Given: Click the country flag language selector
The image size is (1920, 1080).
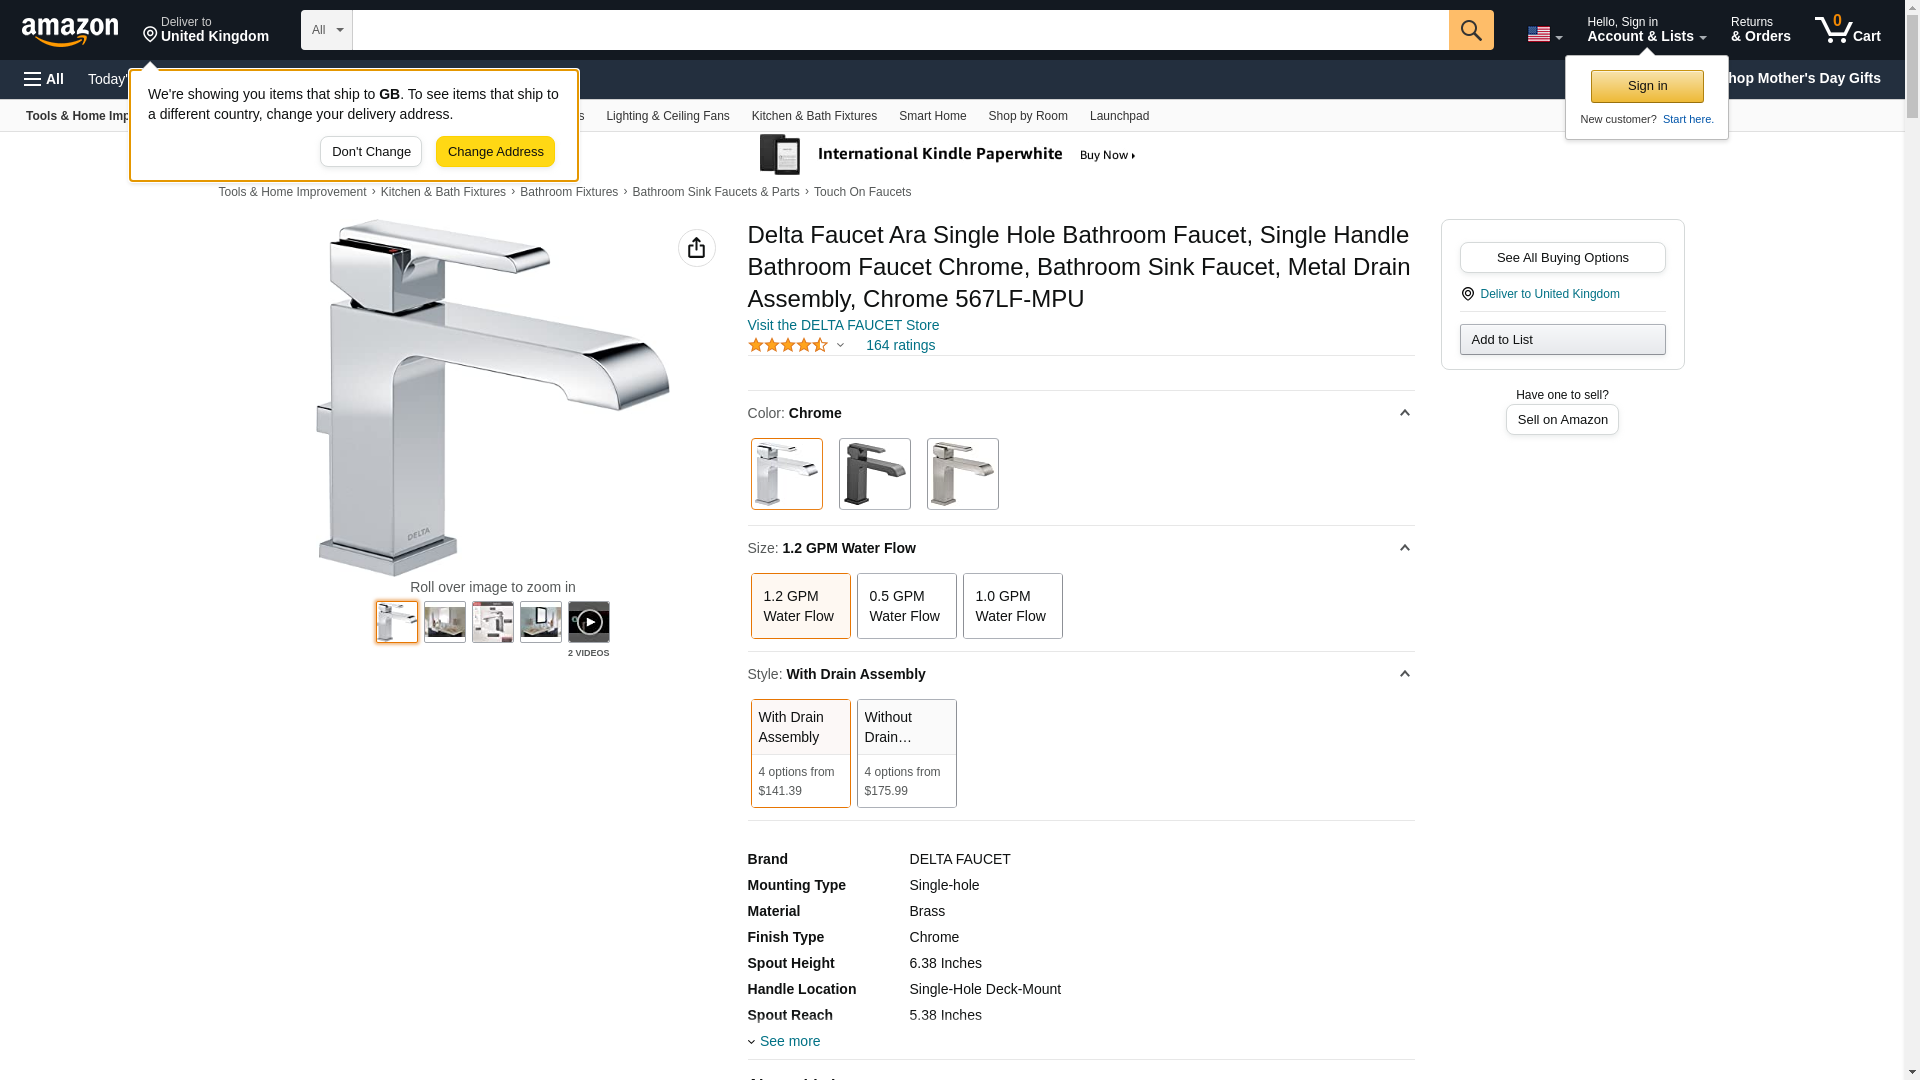Looking at the screenshot, I should pos(1543,34).
